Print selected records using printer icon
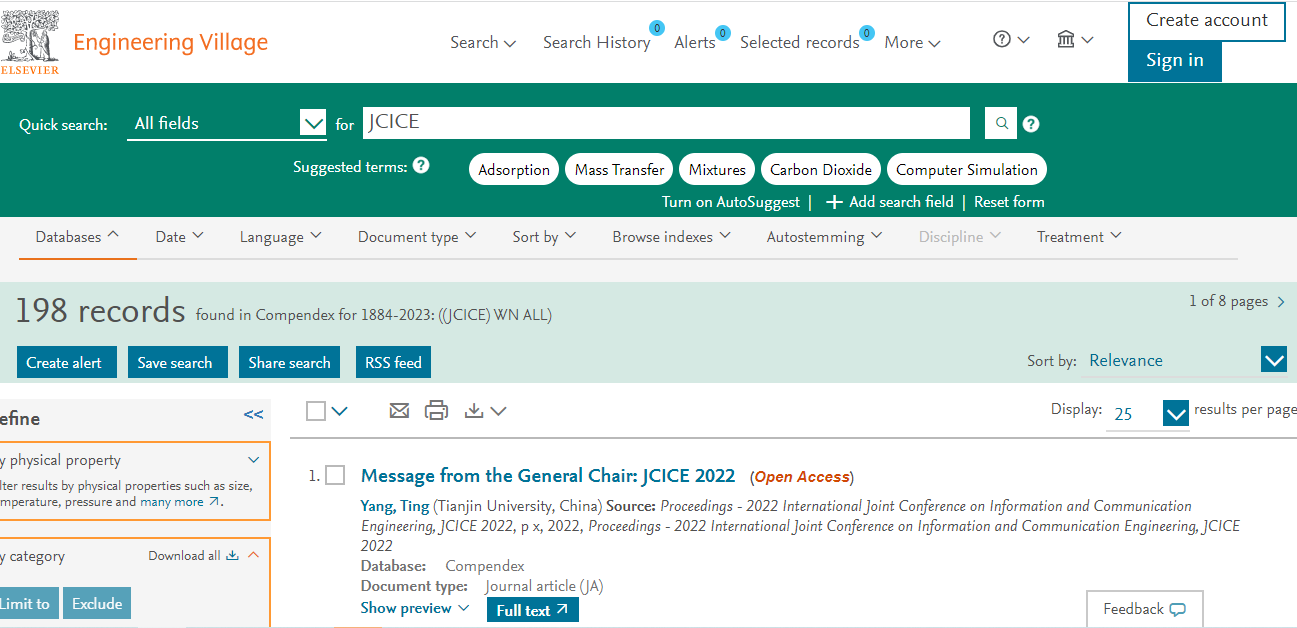 pos(436,410)
